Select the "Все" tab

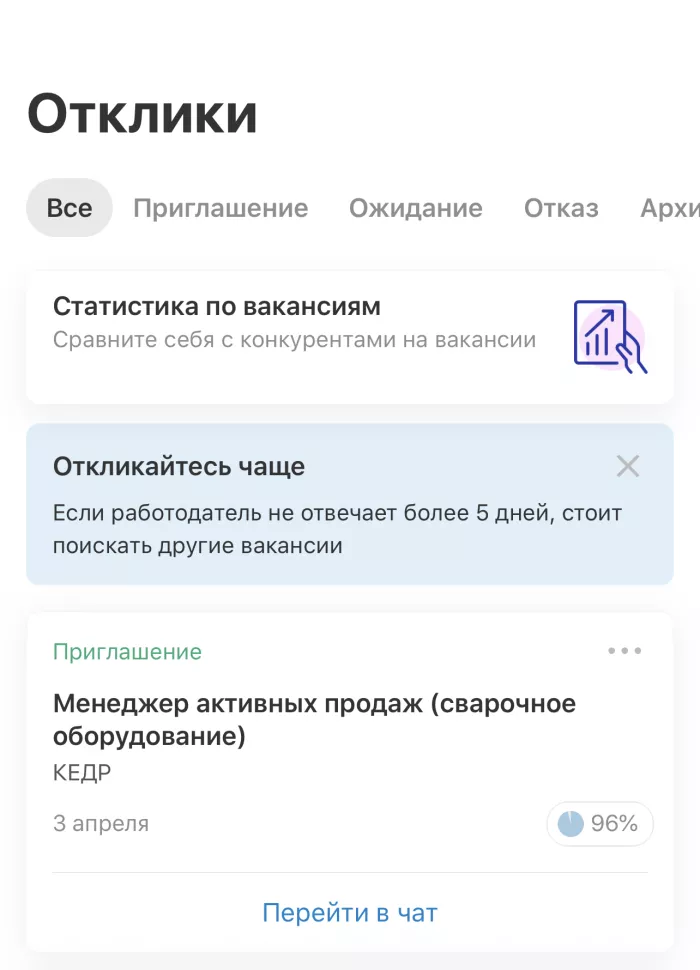pyautogui.click(x=69, y=208)
